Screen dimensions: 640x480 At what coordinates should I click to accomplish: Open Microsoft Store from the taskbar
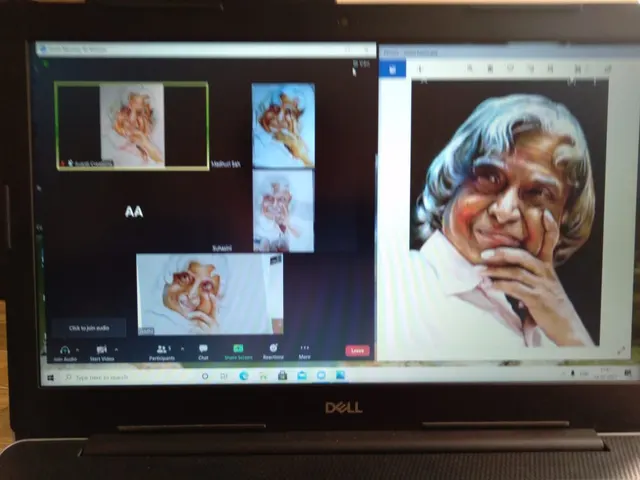pos(282,376)
